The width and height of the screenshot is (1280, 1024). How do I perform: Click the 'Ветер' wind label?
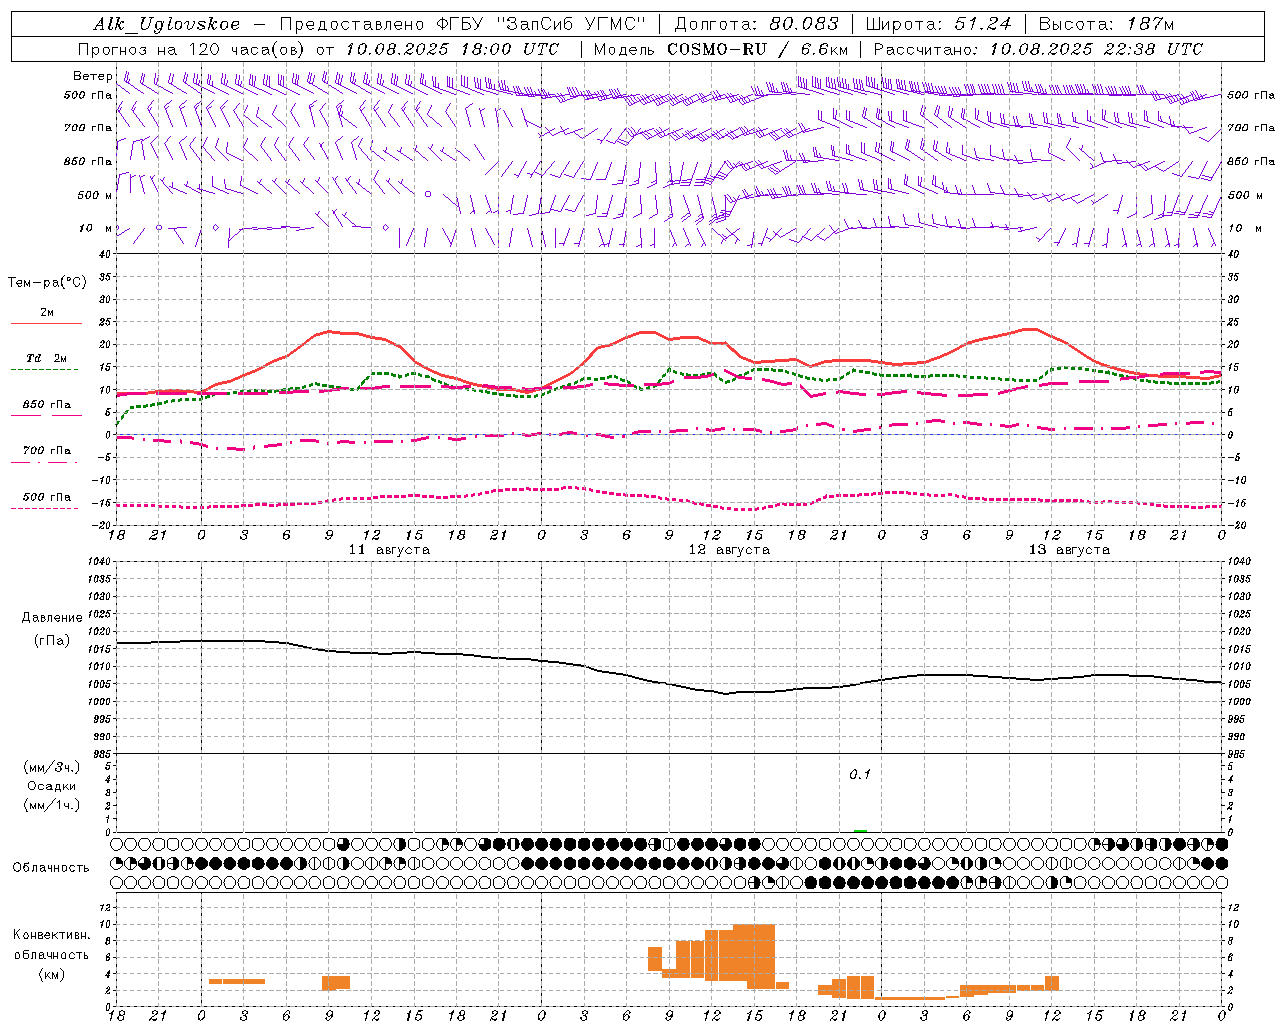point(92,76)
